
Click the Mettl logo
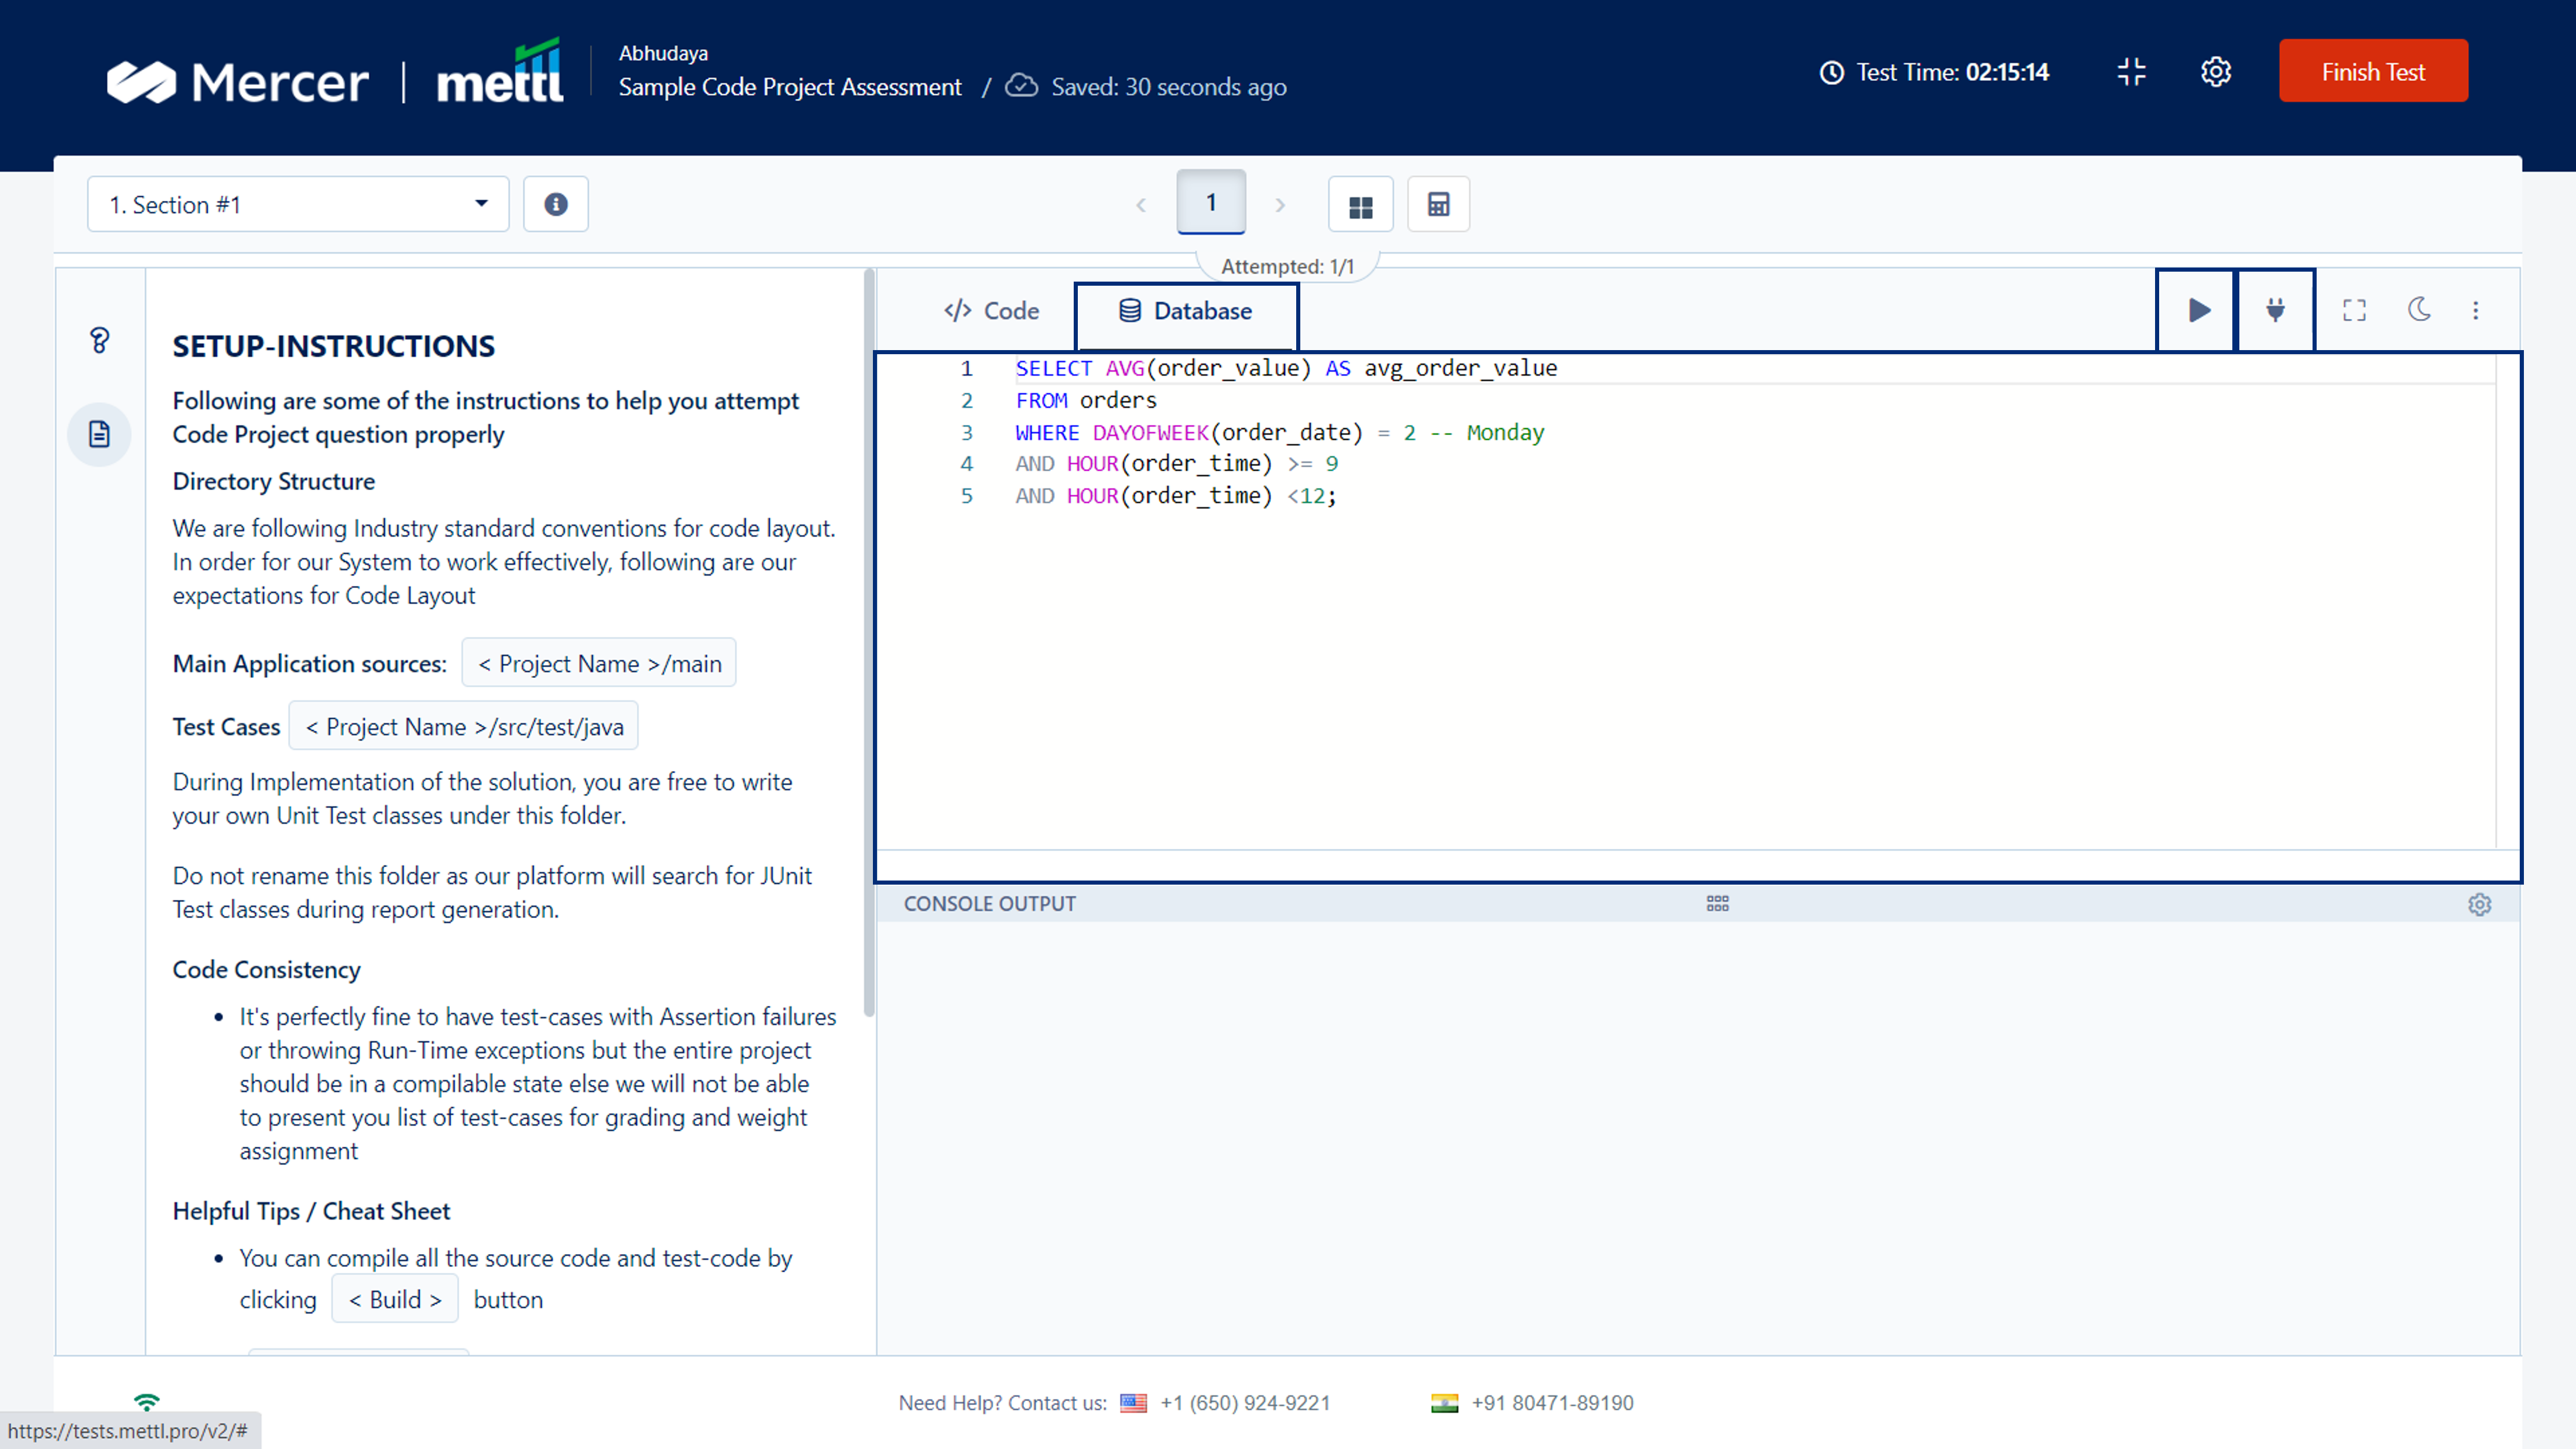pos(500,72)
